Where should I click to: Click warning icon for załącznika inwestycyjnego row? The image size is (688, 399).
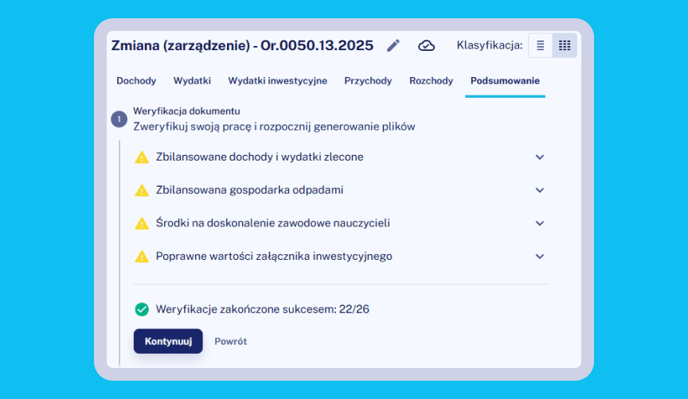point(142,256)
